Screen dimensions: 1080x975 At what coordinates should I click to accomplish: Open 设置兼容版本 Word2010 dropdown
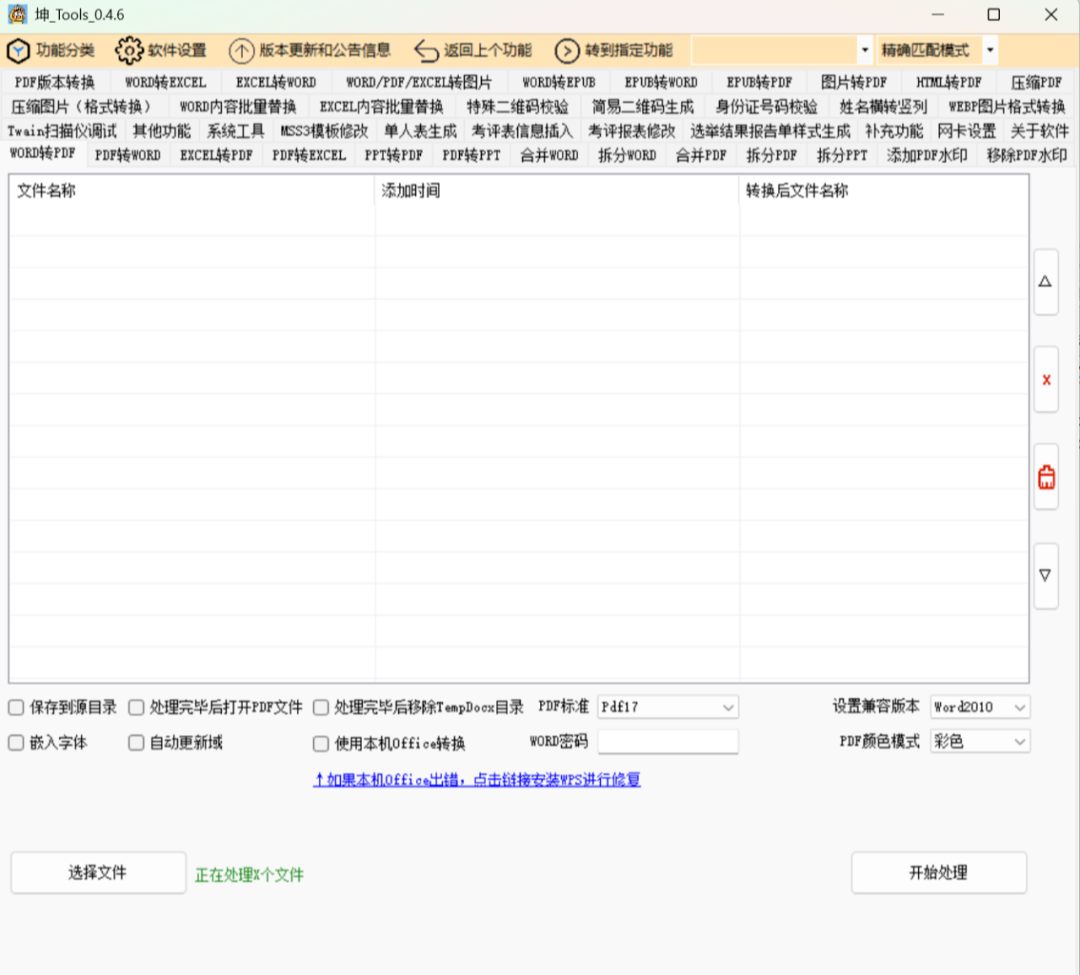click(979, 707)
